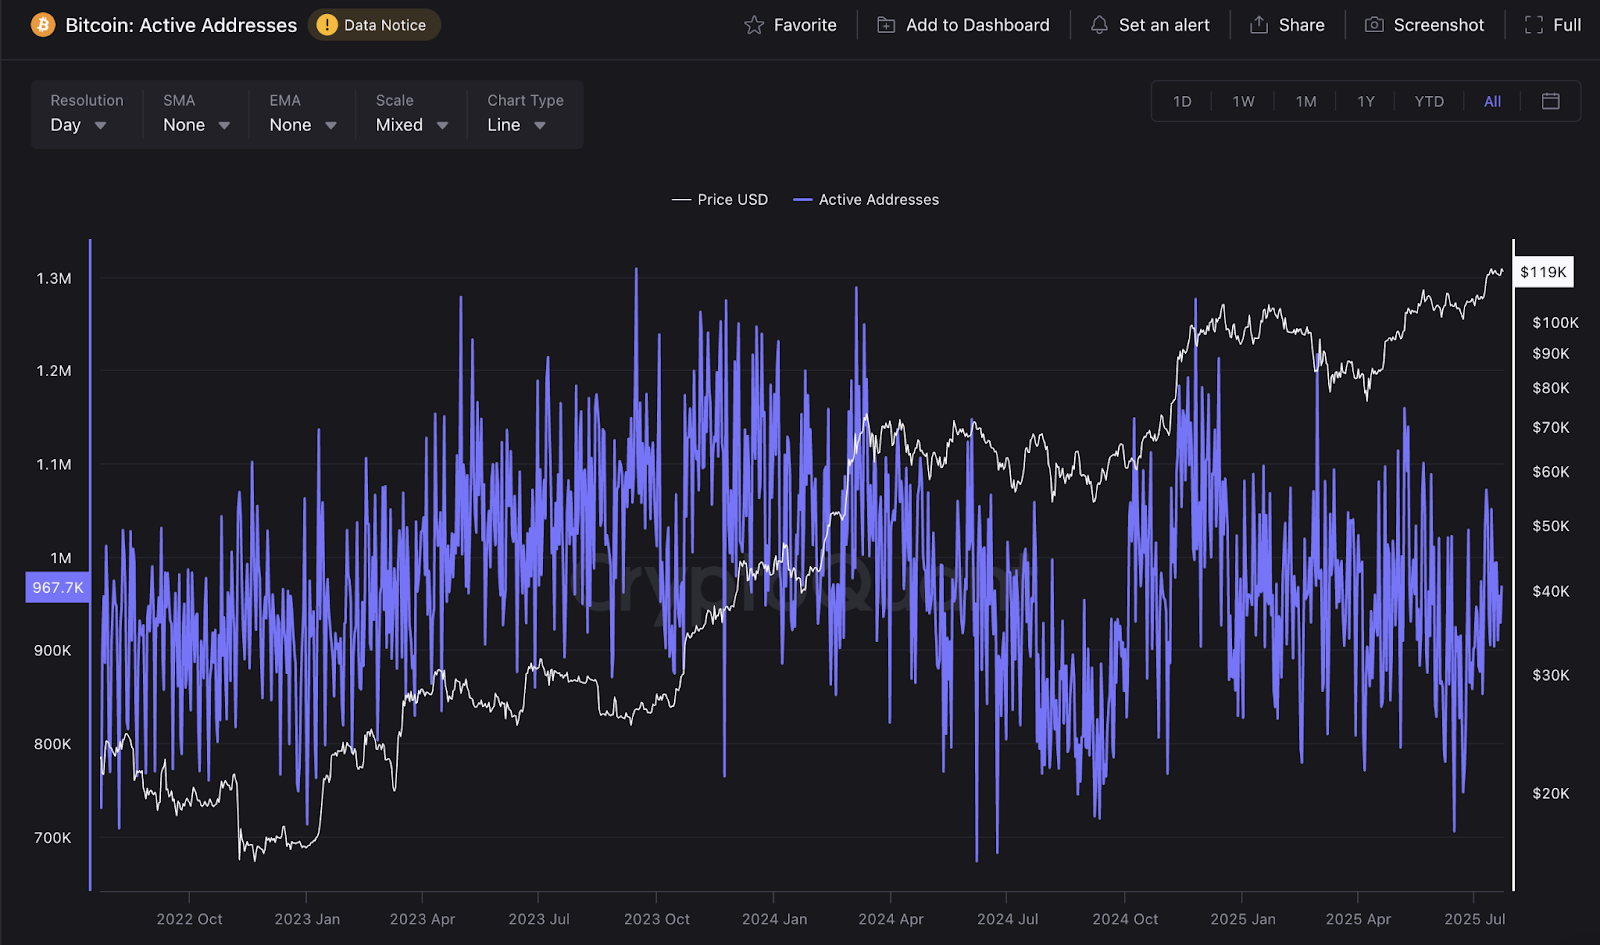This screenshot has width=1600, height=945.
Task: Select the 1Y time range
Action: (x=1366, y=101)
